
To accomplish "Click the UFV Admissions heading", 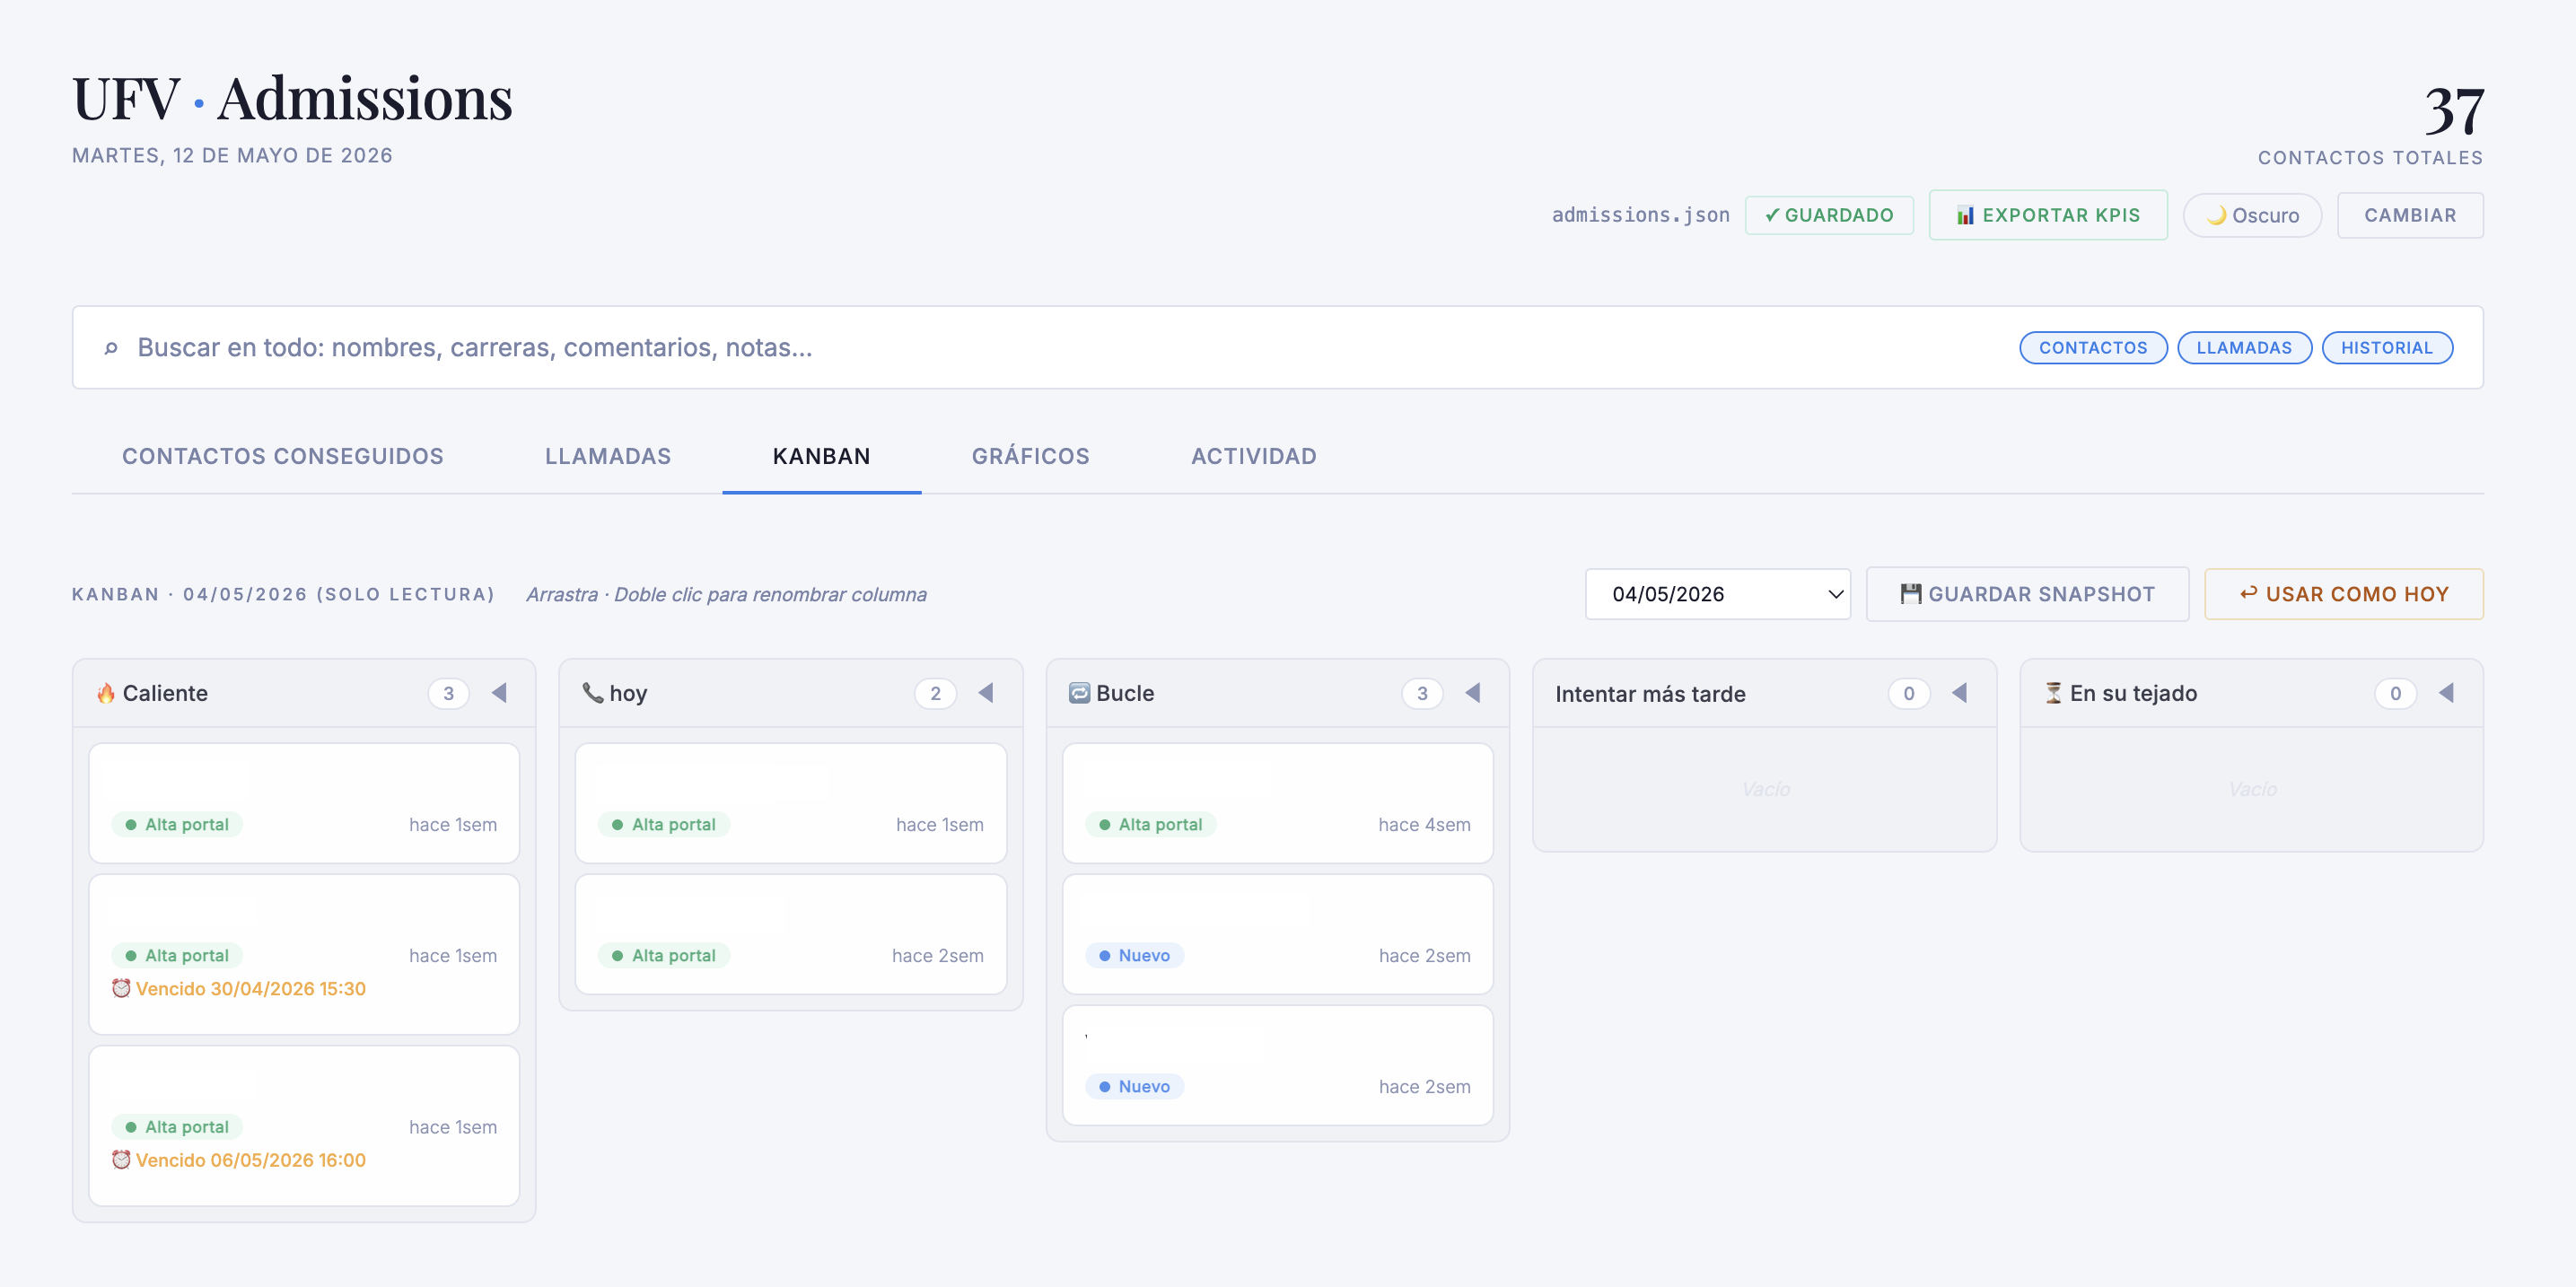I will click(x=292, y=98).
